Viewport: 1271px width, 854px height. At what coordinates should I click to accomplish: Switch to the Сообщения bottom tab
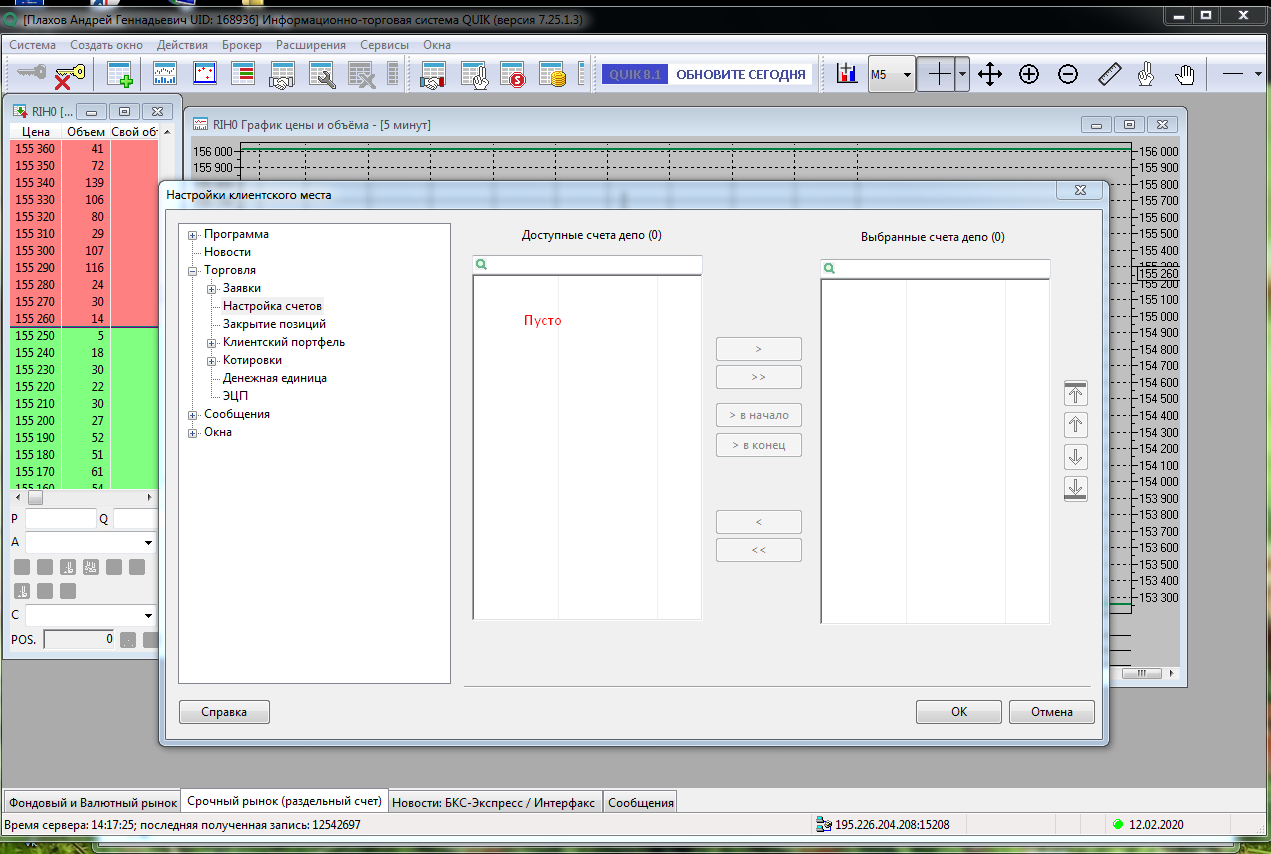641,802
